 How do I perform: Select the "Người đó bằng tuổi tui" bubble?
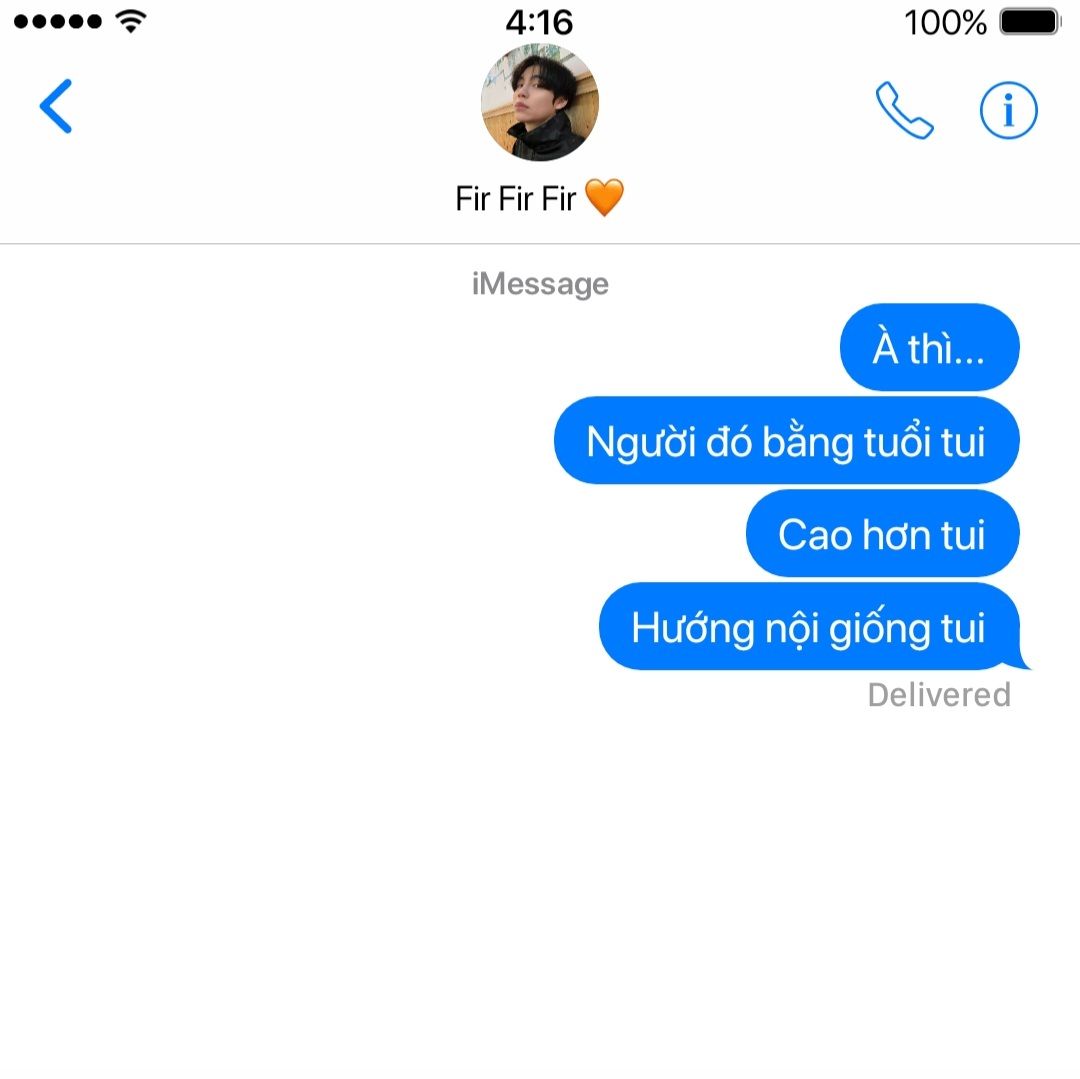(786, 440)
